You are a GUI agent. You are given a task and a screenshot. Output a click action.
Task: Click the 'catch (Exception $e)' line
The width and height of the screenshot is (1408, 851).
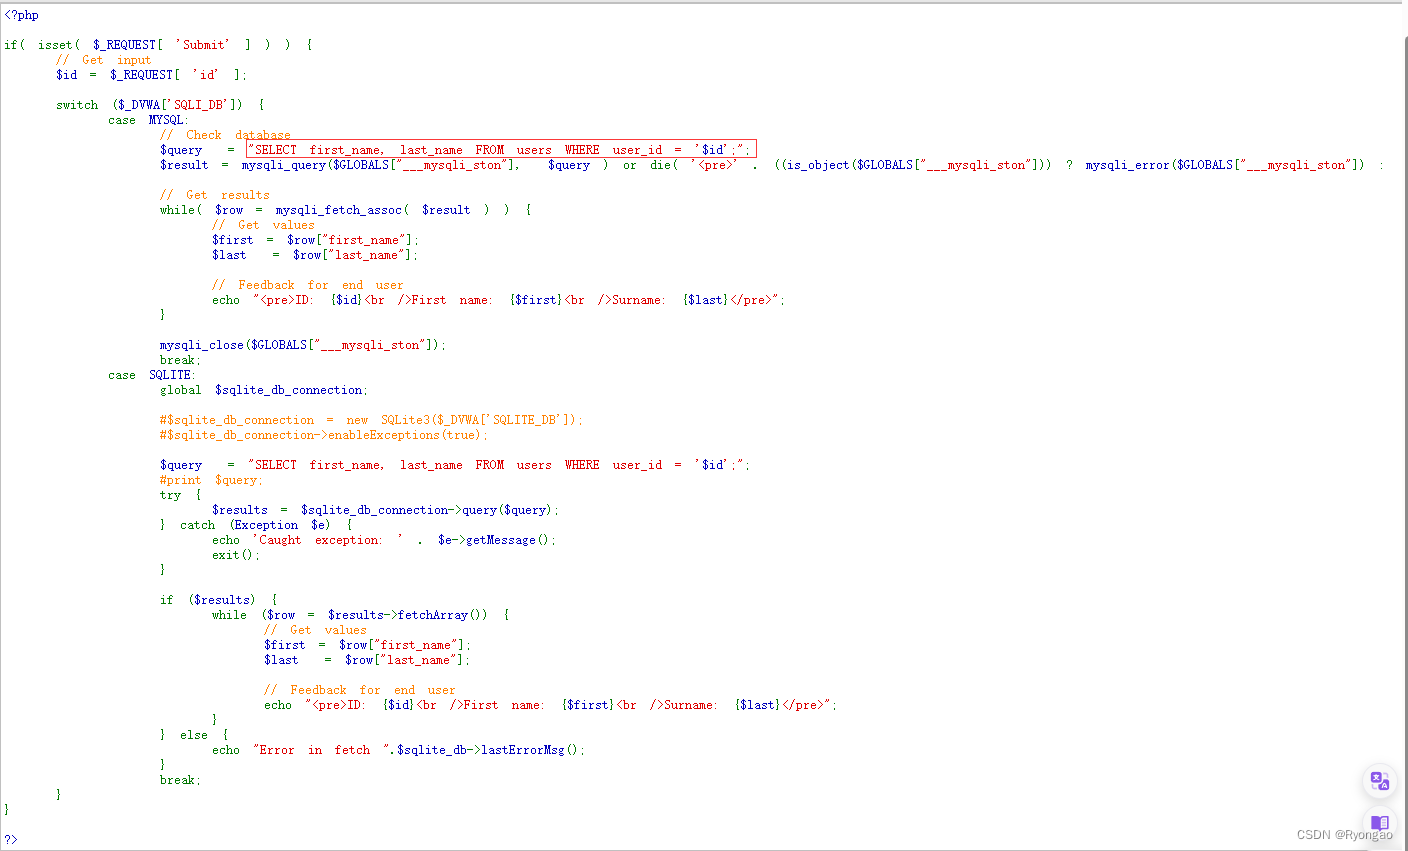click(256, 525)
